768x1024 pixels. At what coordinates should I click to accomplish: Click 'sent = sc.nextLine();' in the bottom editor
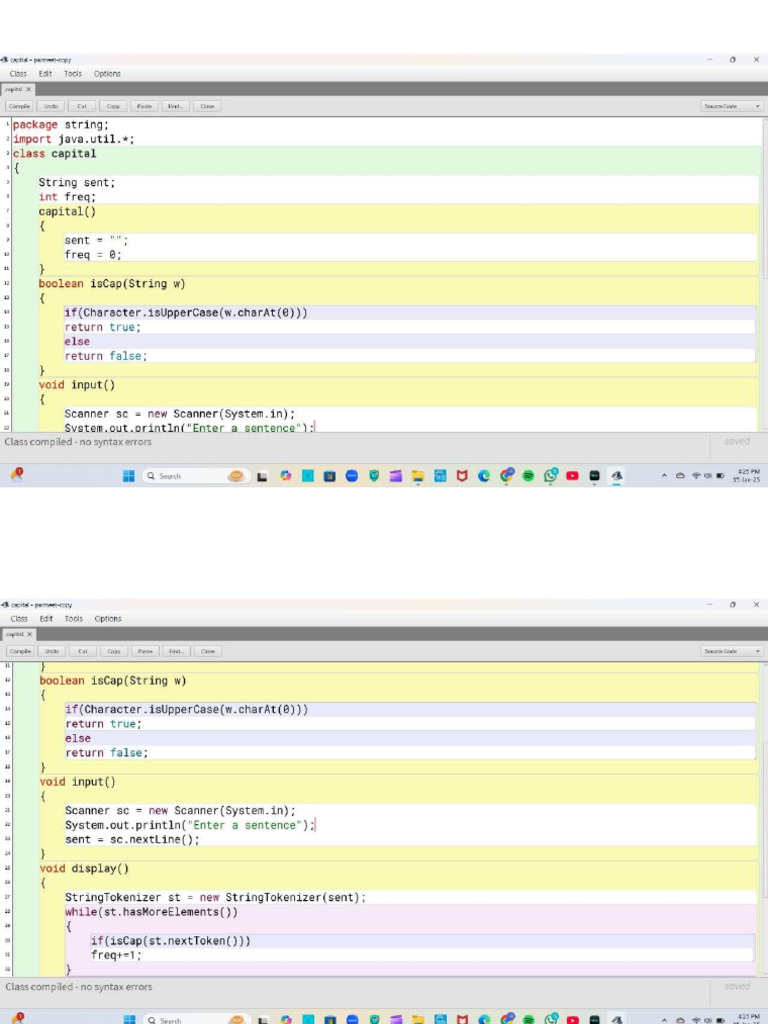click(x=132, y=840)
